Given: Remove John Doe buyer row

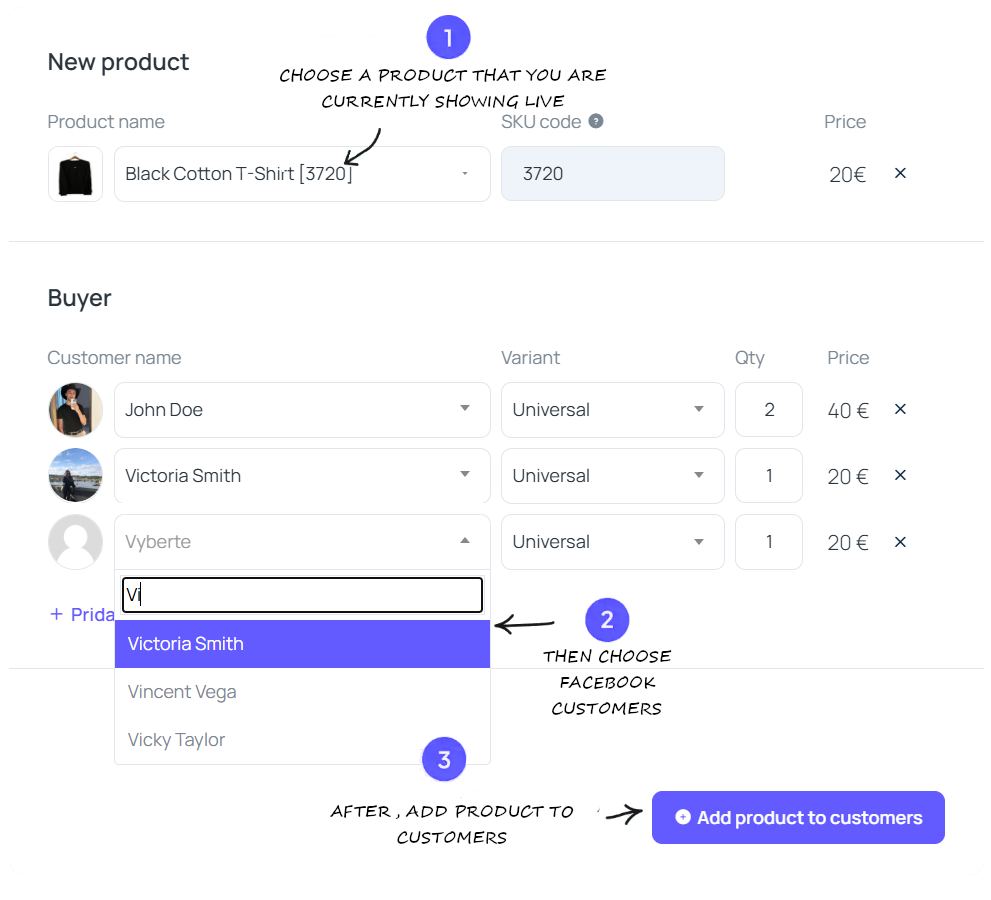Looking at the screenshot, I should [x=900, y=409].
